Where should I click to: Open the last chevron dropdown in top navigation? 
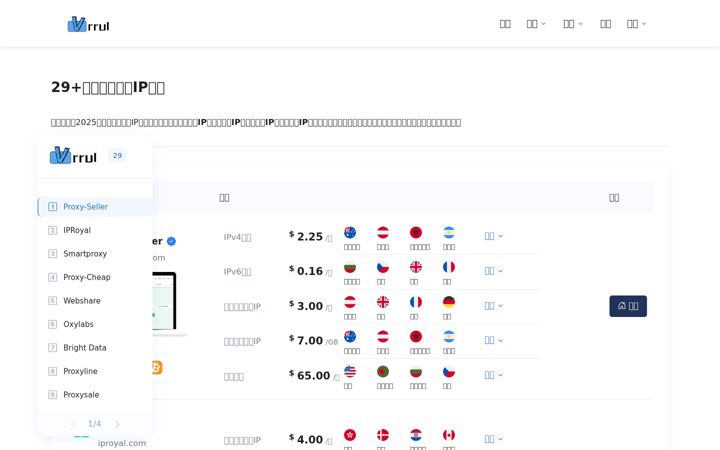pyautogui.click(x=636, y=24)
